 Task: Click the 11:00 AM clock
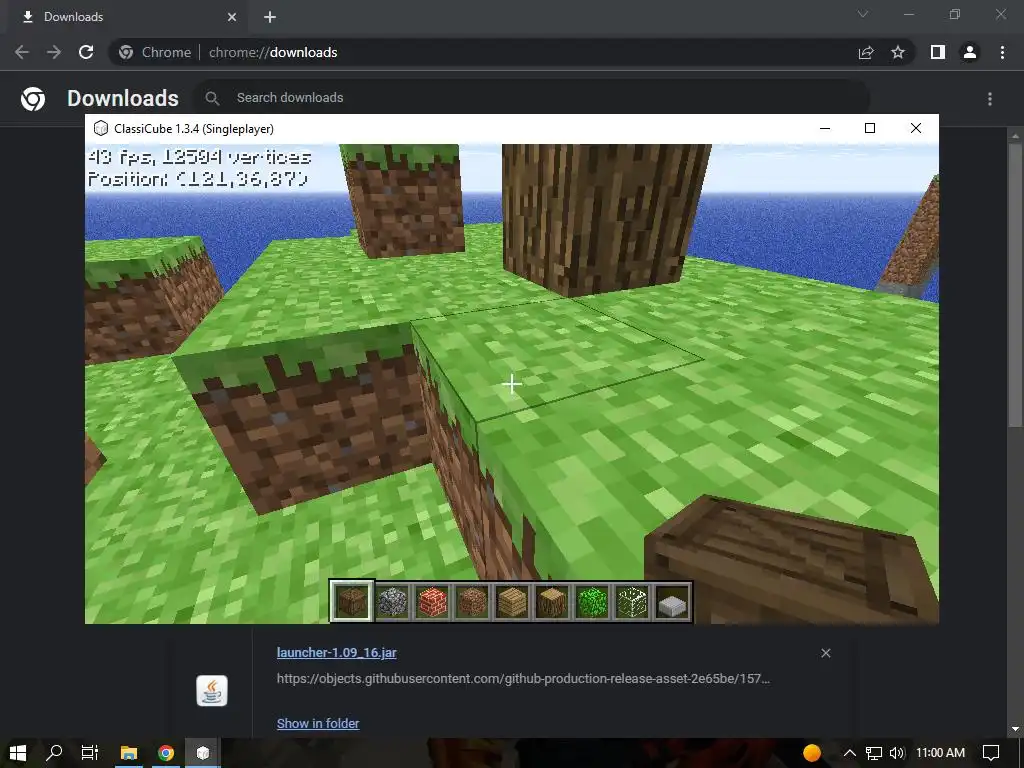[940, 753]
